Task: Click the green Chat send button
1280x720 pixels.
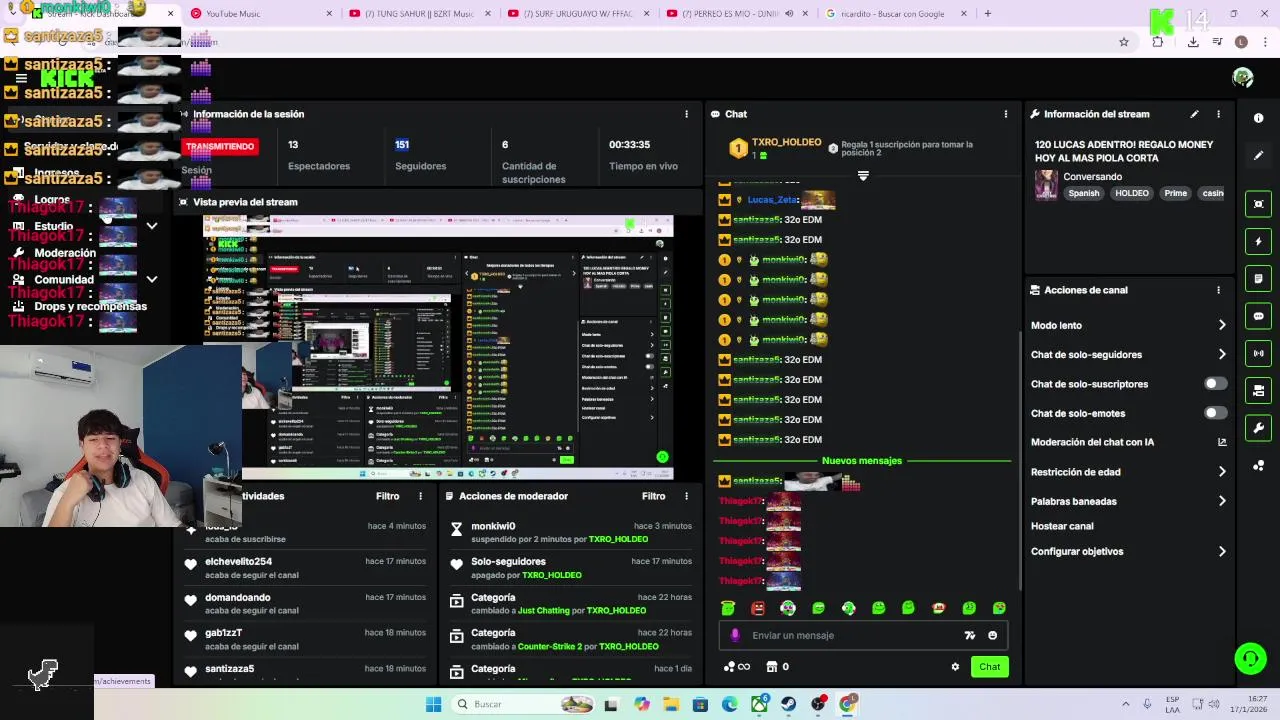Action: (x=989, y=667)
